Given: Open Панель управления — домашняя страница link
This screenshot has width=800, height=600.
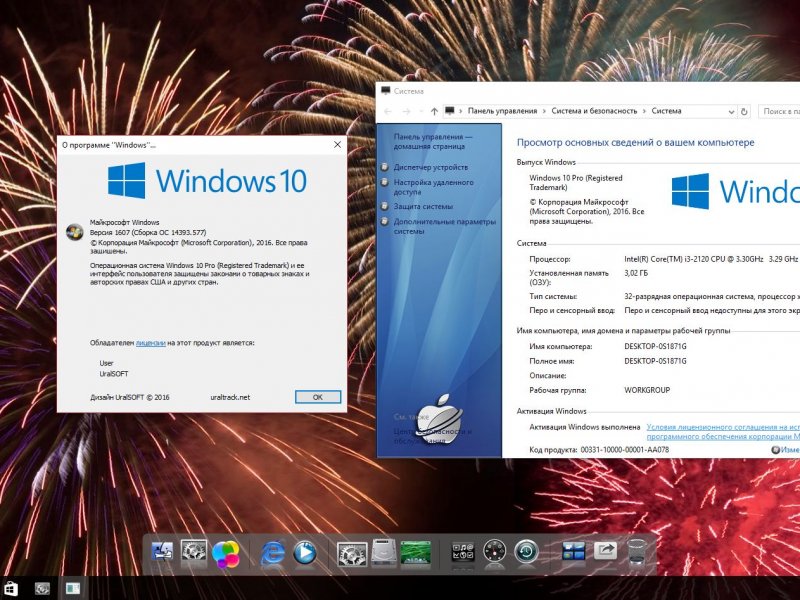Looking at the screenshot, I should pos(433,141).
